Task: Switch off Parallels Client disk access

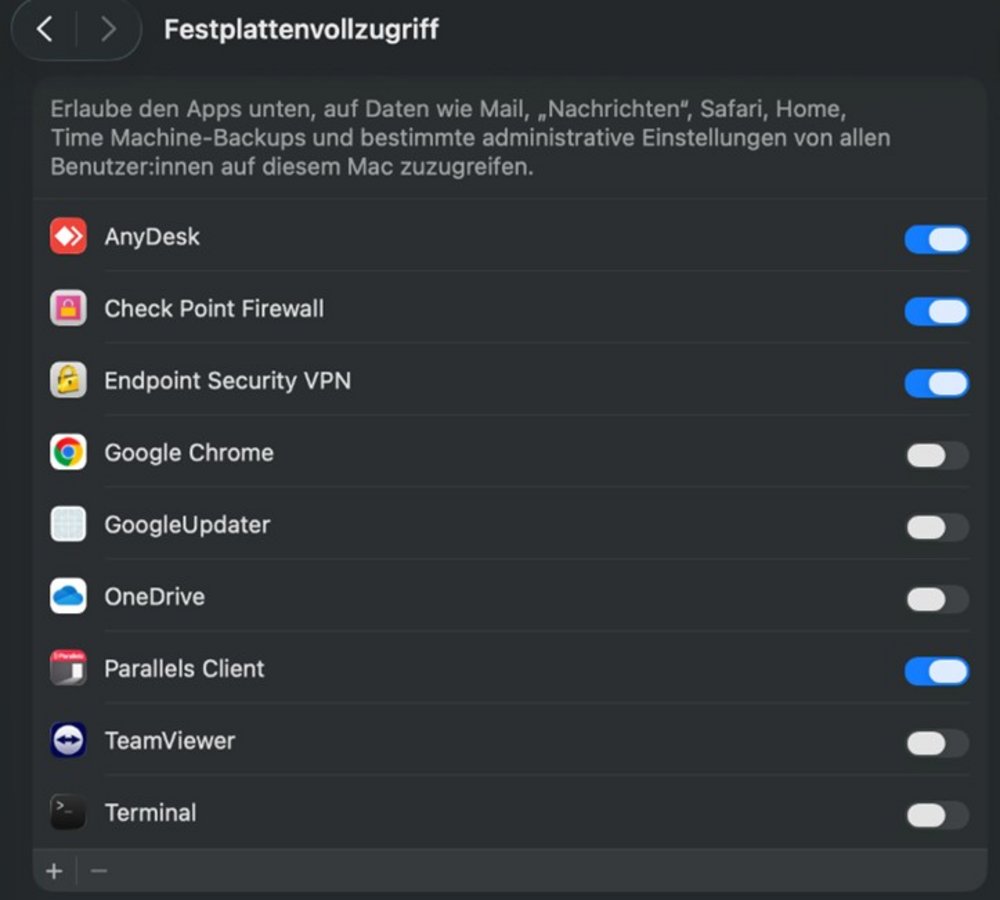Action: pyautogui.click(x=936, y=671)
